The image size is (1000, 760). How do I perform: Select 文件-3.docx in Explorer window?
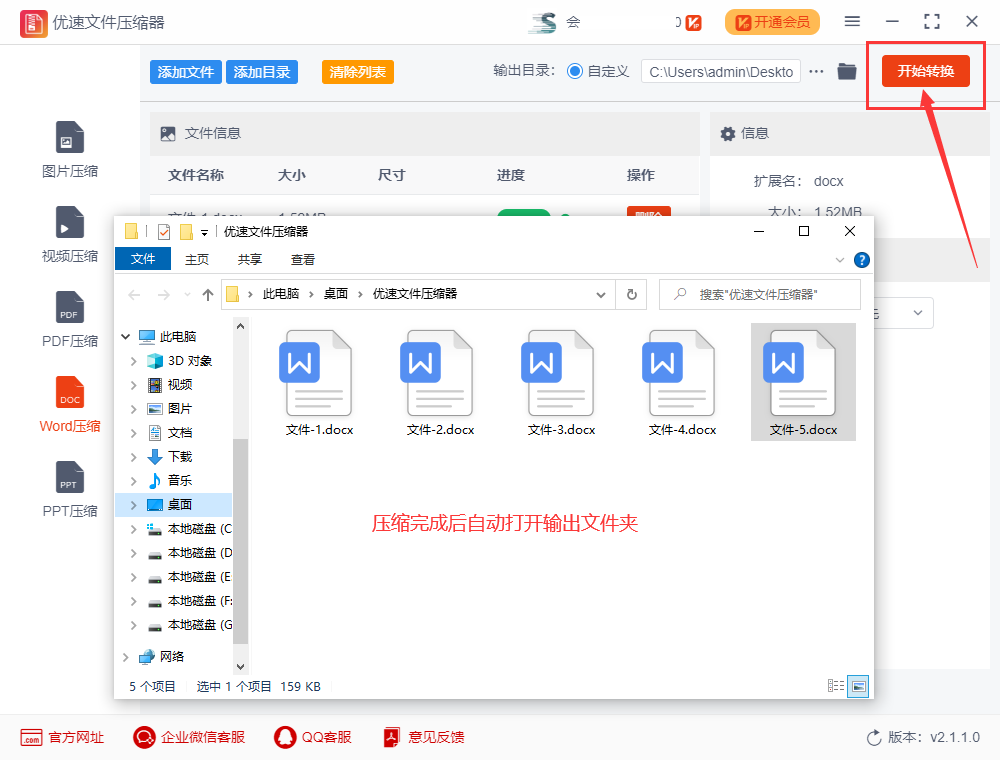(x=561, y=383)
